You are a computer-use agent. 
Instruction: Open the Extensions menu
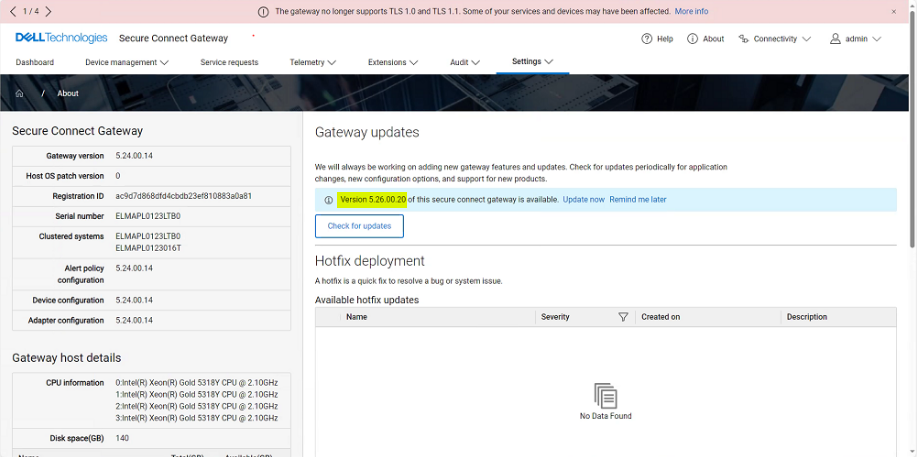tap(387, 62)
